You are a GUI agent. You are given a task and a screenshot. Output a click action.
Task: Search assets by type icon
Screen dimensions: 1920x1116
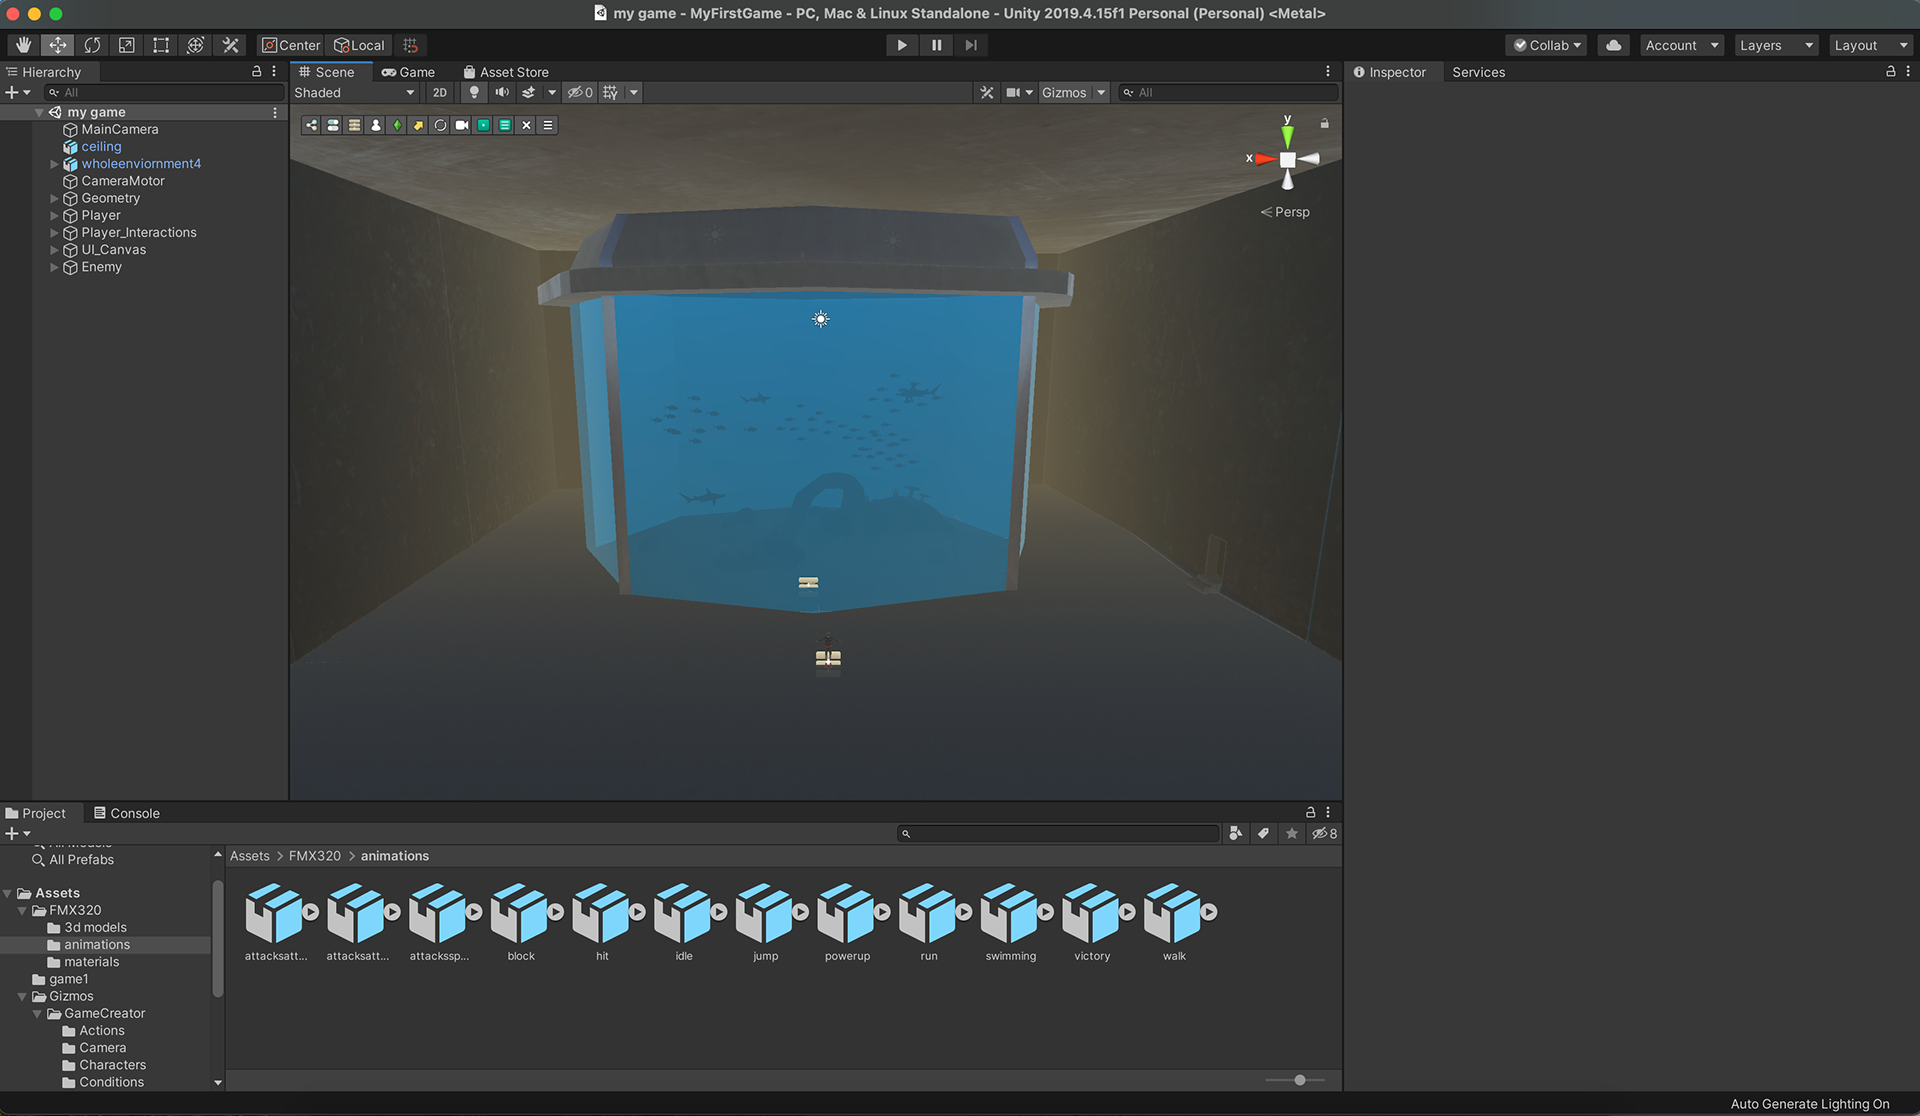pos(1235,833)
